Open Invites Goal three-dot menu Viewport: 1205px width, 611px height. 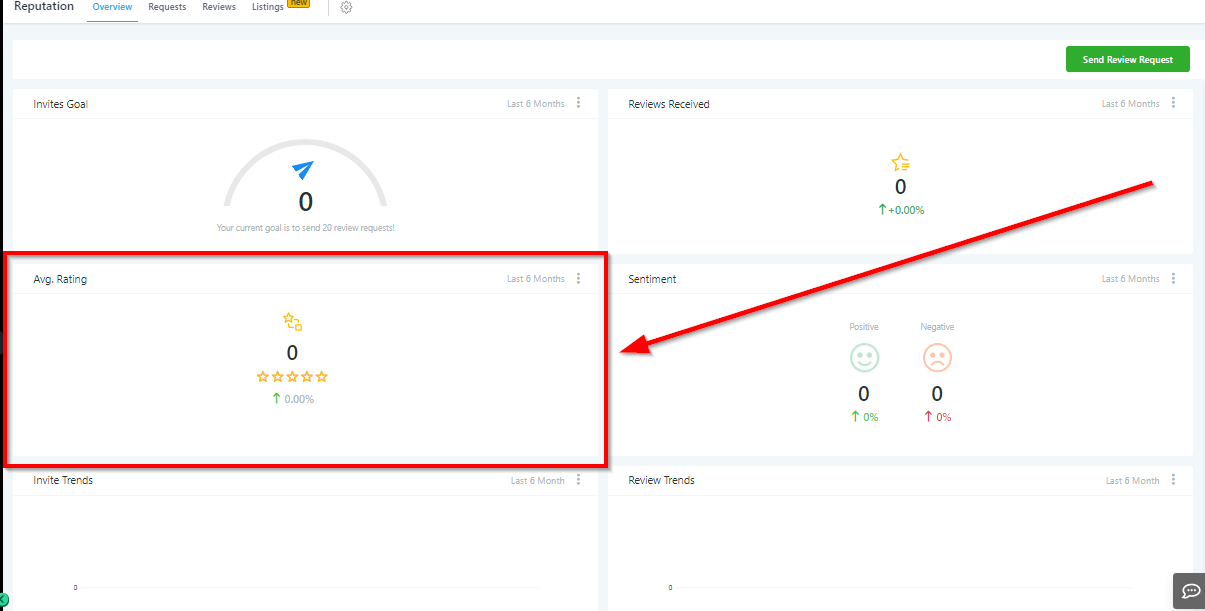(x=578, y=103)
